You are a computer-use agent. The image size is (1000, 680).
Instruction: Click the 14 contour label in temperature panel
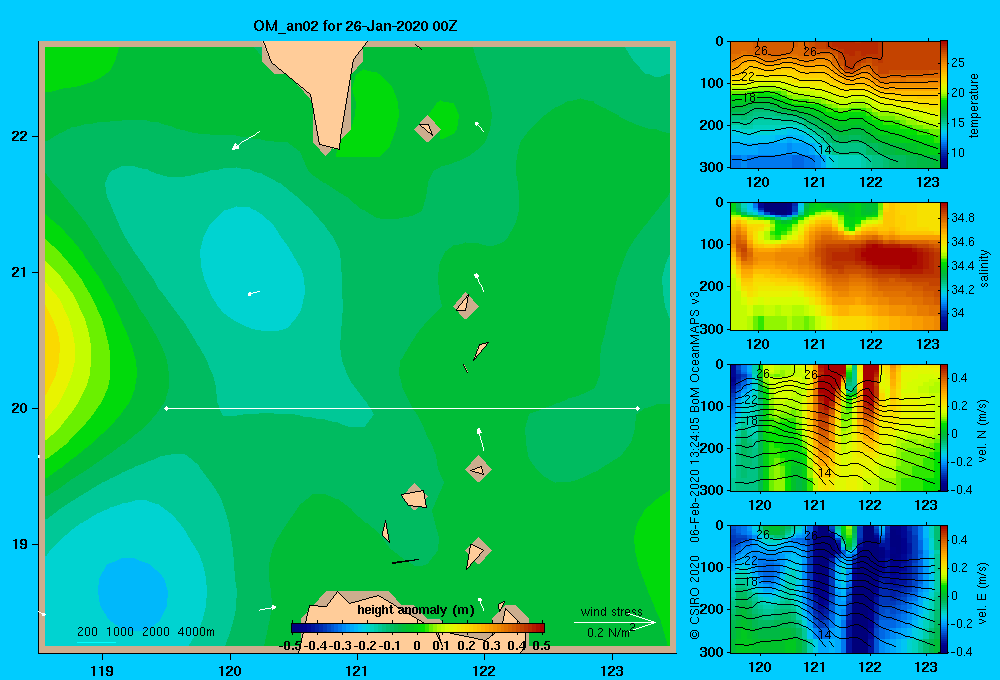point(825,150)
